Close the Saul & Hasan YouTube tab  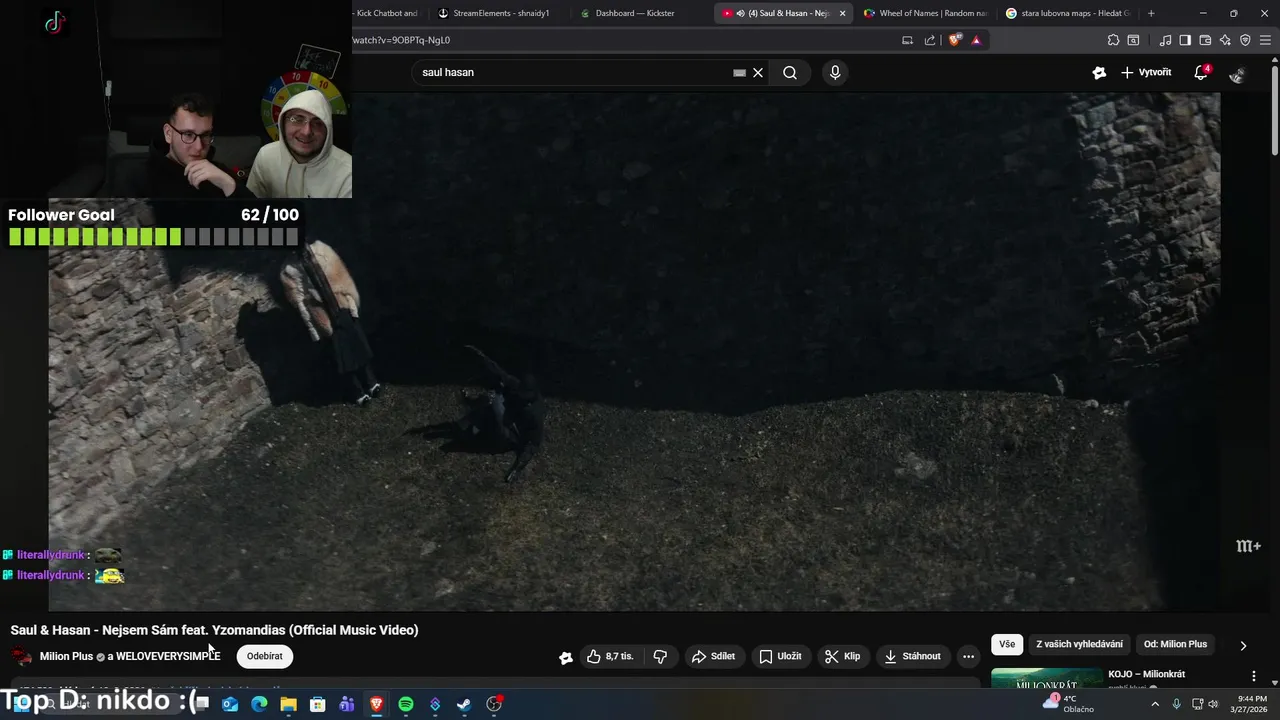tap(842, 13)
